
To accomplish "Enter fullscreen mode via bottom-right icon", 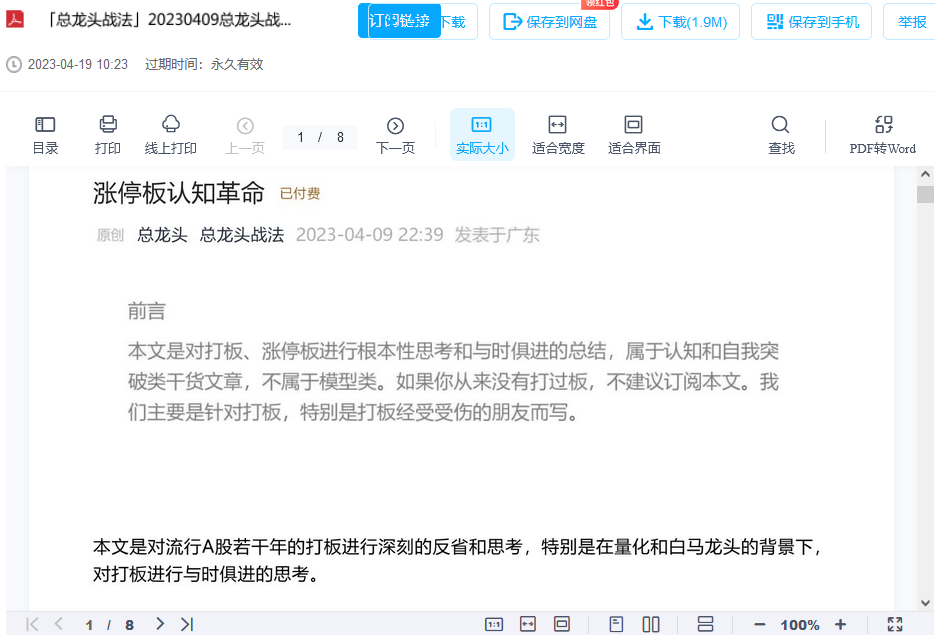I will [x=895, y=624].
